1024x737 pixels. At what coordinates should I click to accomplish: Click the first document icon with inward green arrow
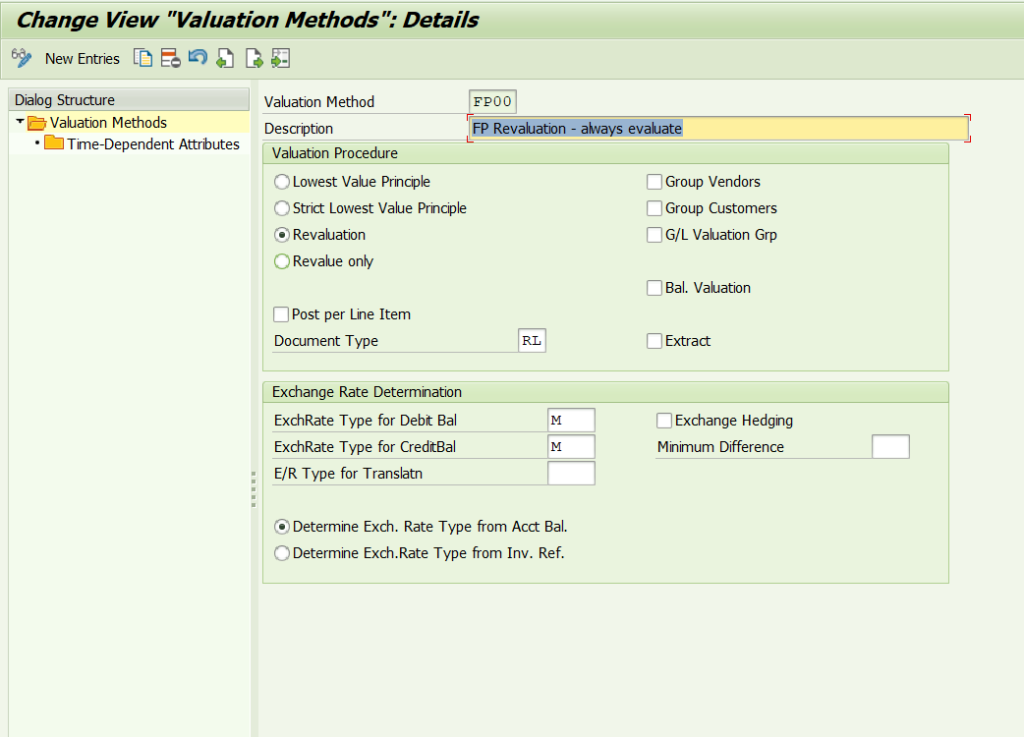225,58
